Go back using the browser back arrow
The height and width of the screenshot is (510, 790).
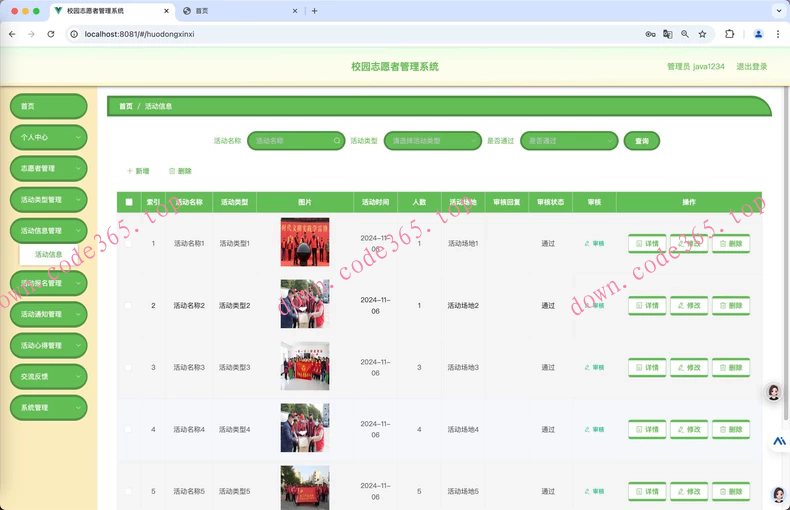(12, 34)
